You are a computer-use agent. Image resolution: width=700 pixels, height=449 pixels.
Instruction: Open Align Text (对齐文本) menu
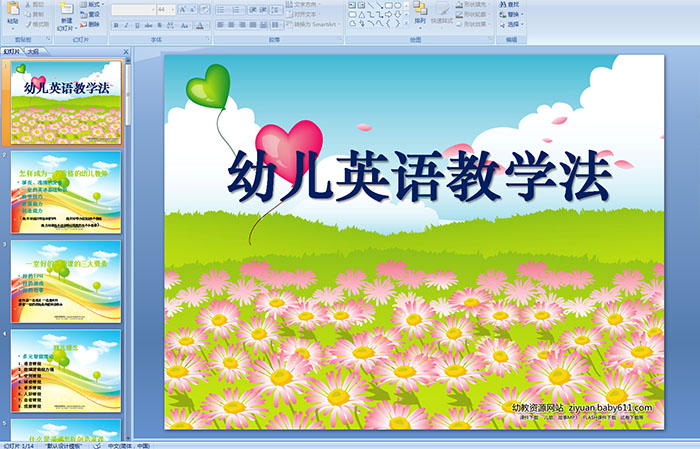tap(302, 14)
